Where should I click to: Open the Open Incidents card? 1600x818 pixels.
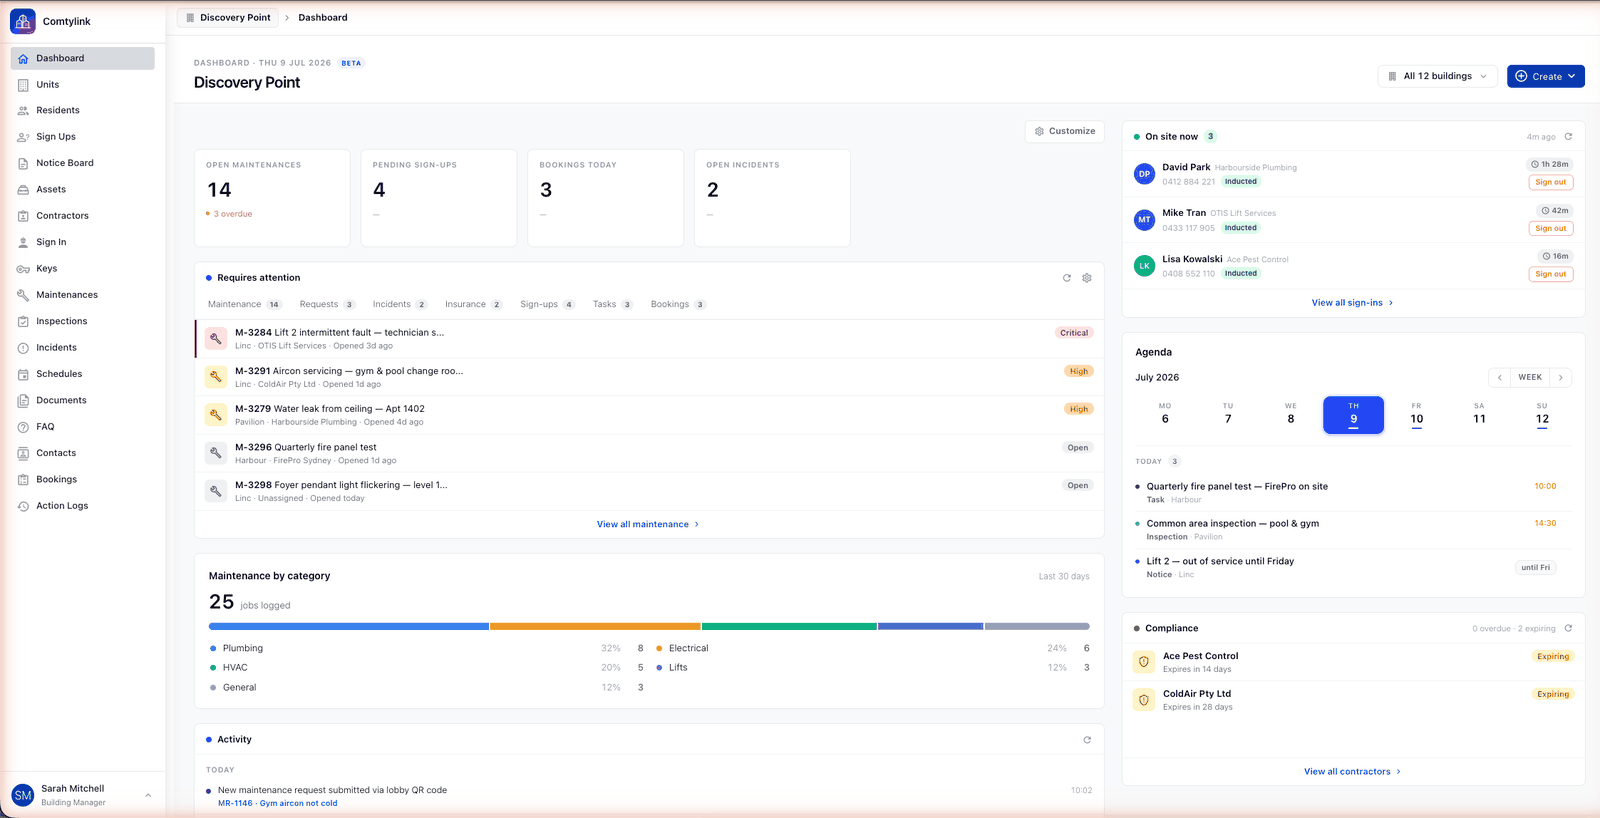pyautogui.click(x=772, y=198)
